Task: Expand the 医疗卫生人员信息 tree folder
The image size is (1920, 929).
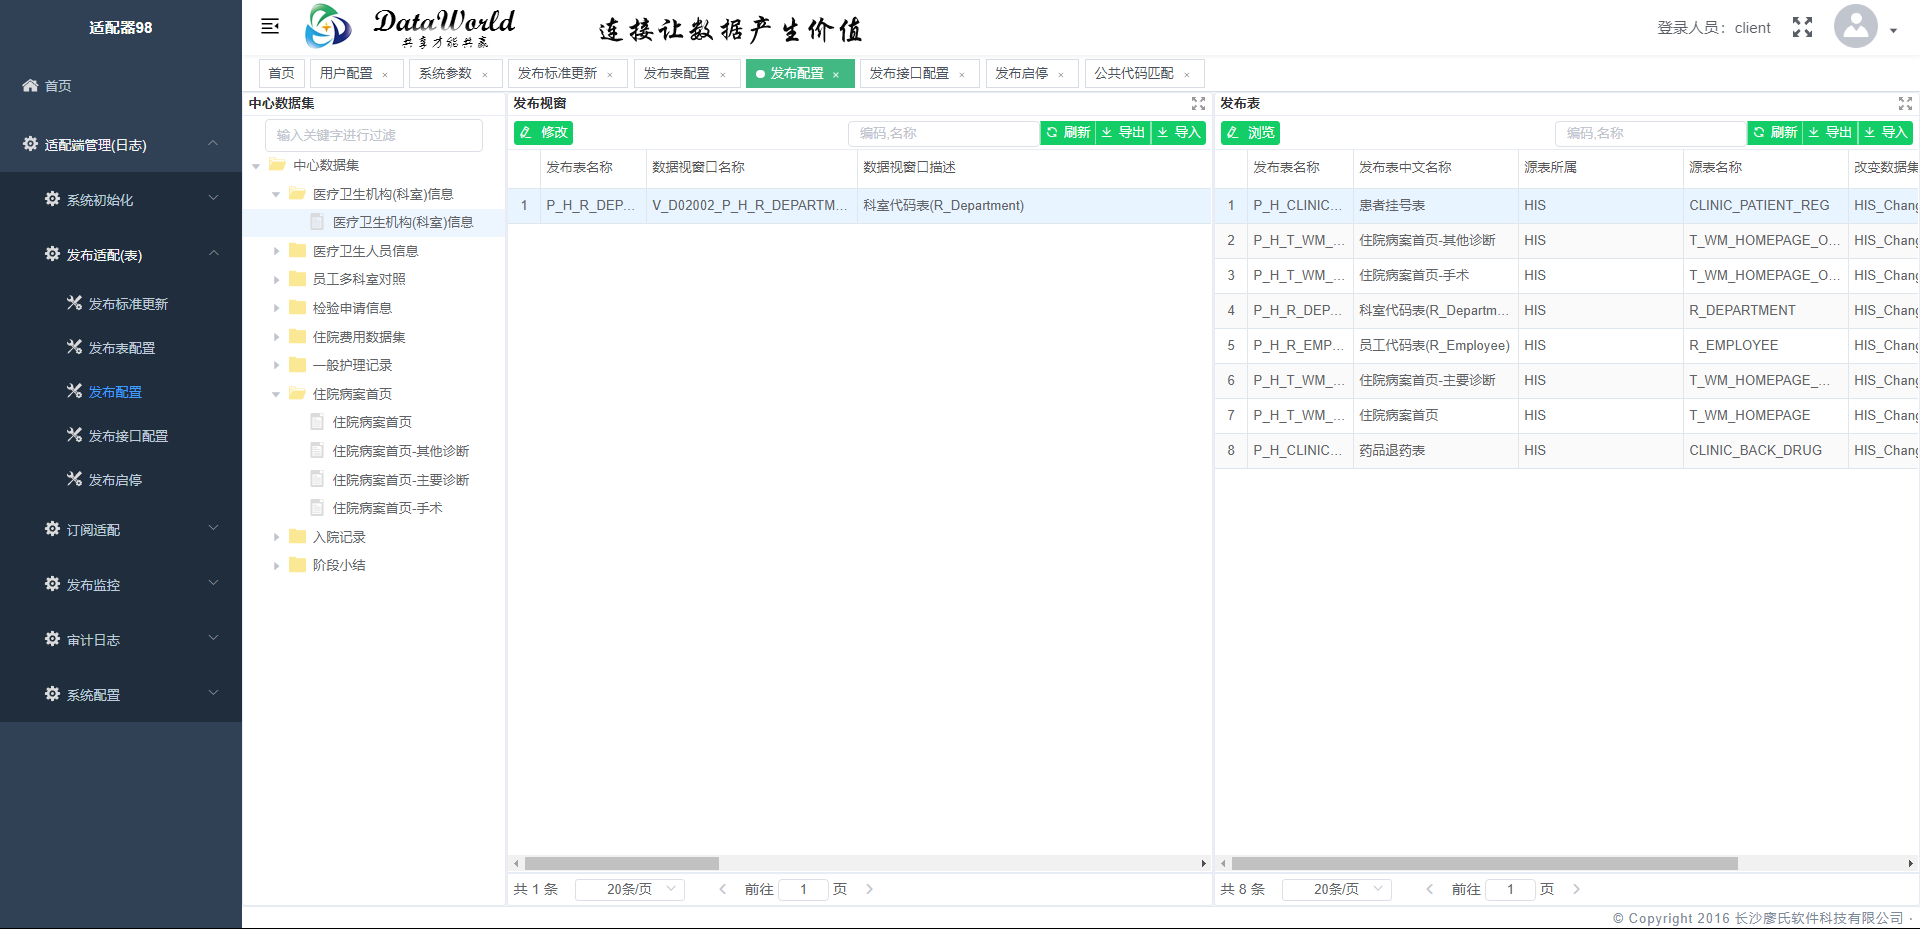Action: click(x=277, y=251)
